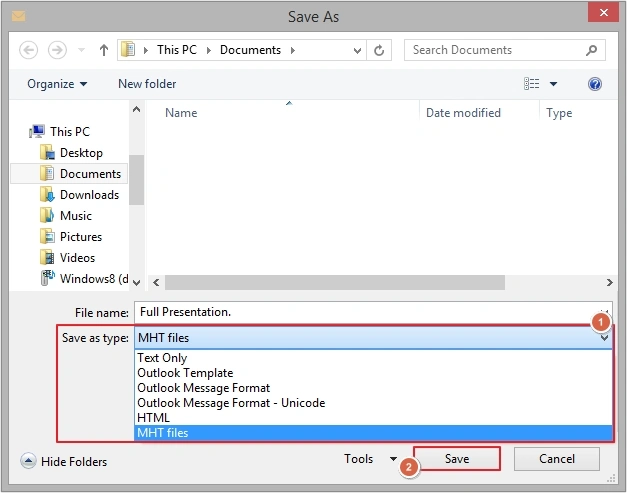627x493 pixels.
Task: Click the Pictures folder icon
Action: (47, 236)
